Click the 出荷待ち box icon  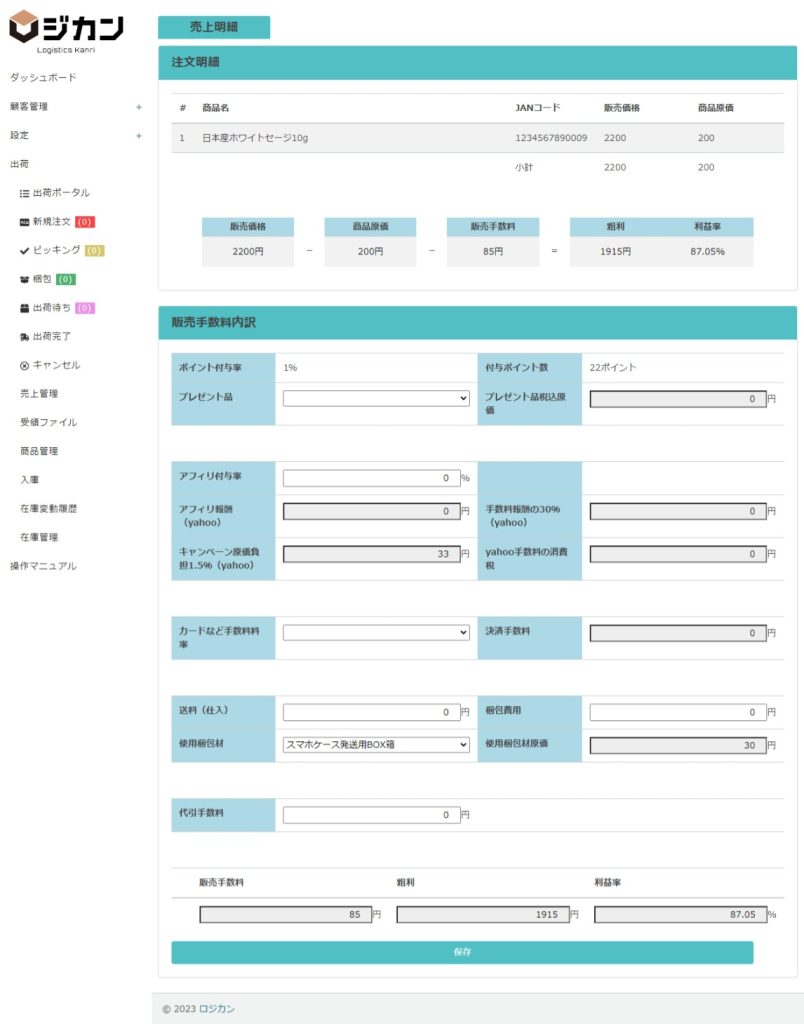(x=24, y=308)
